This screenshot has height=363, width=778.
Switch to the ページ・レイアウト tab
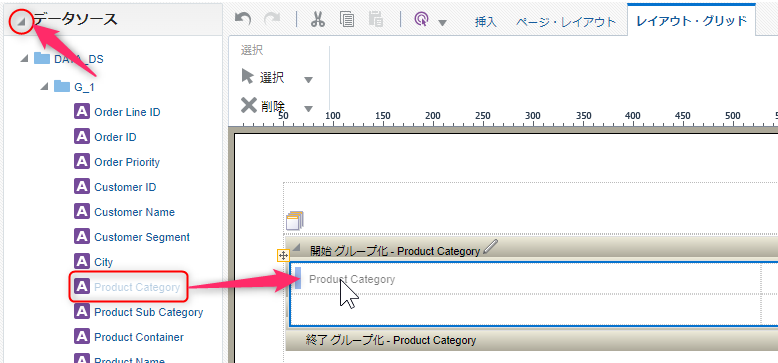click(x=566, y=22)
